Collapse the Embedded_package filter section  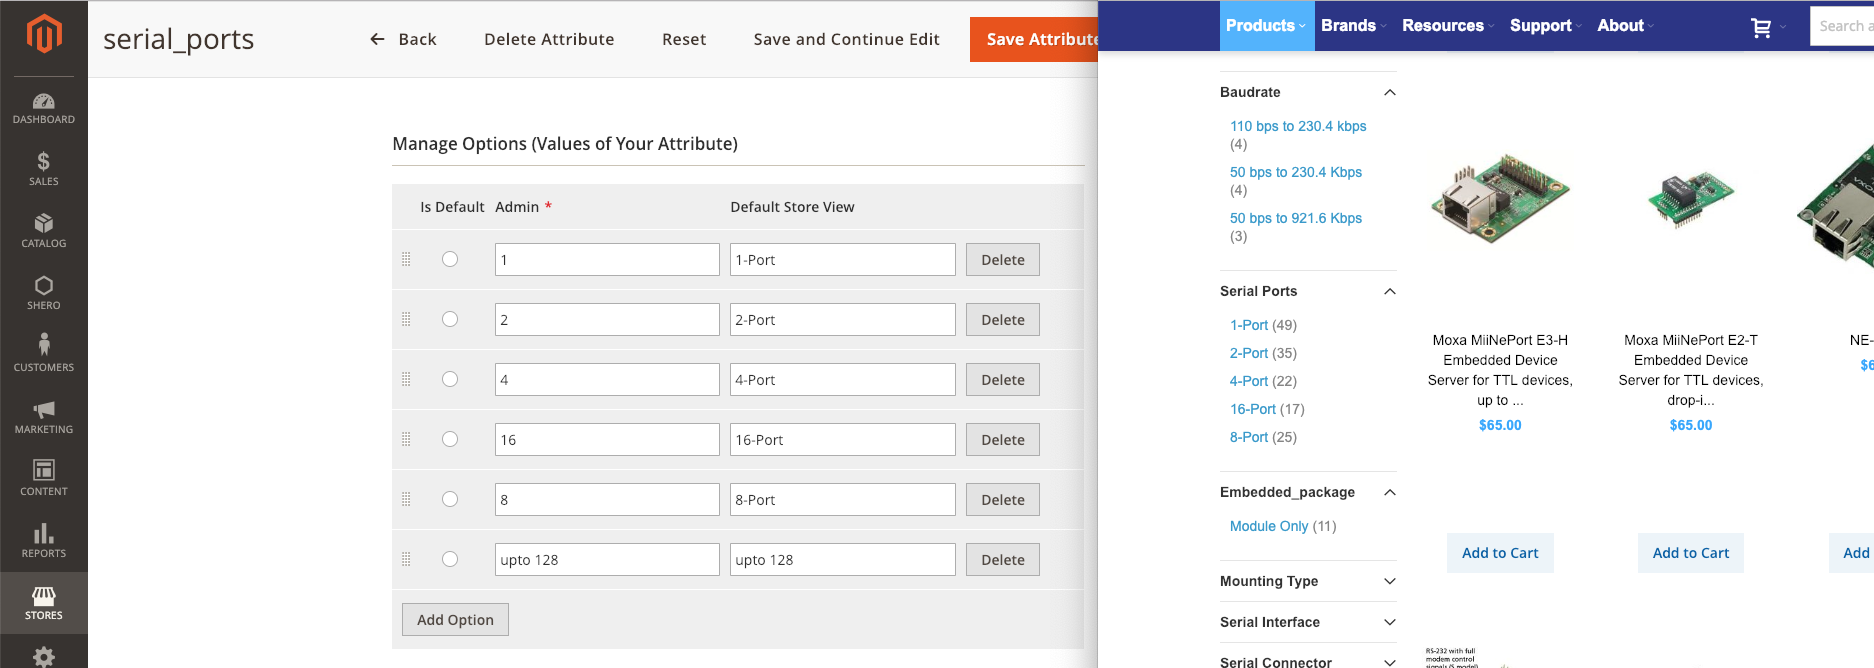(x=1389, y=492)
